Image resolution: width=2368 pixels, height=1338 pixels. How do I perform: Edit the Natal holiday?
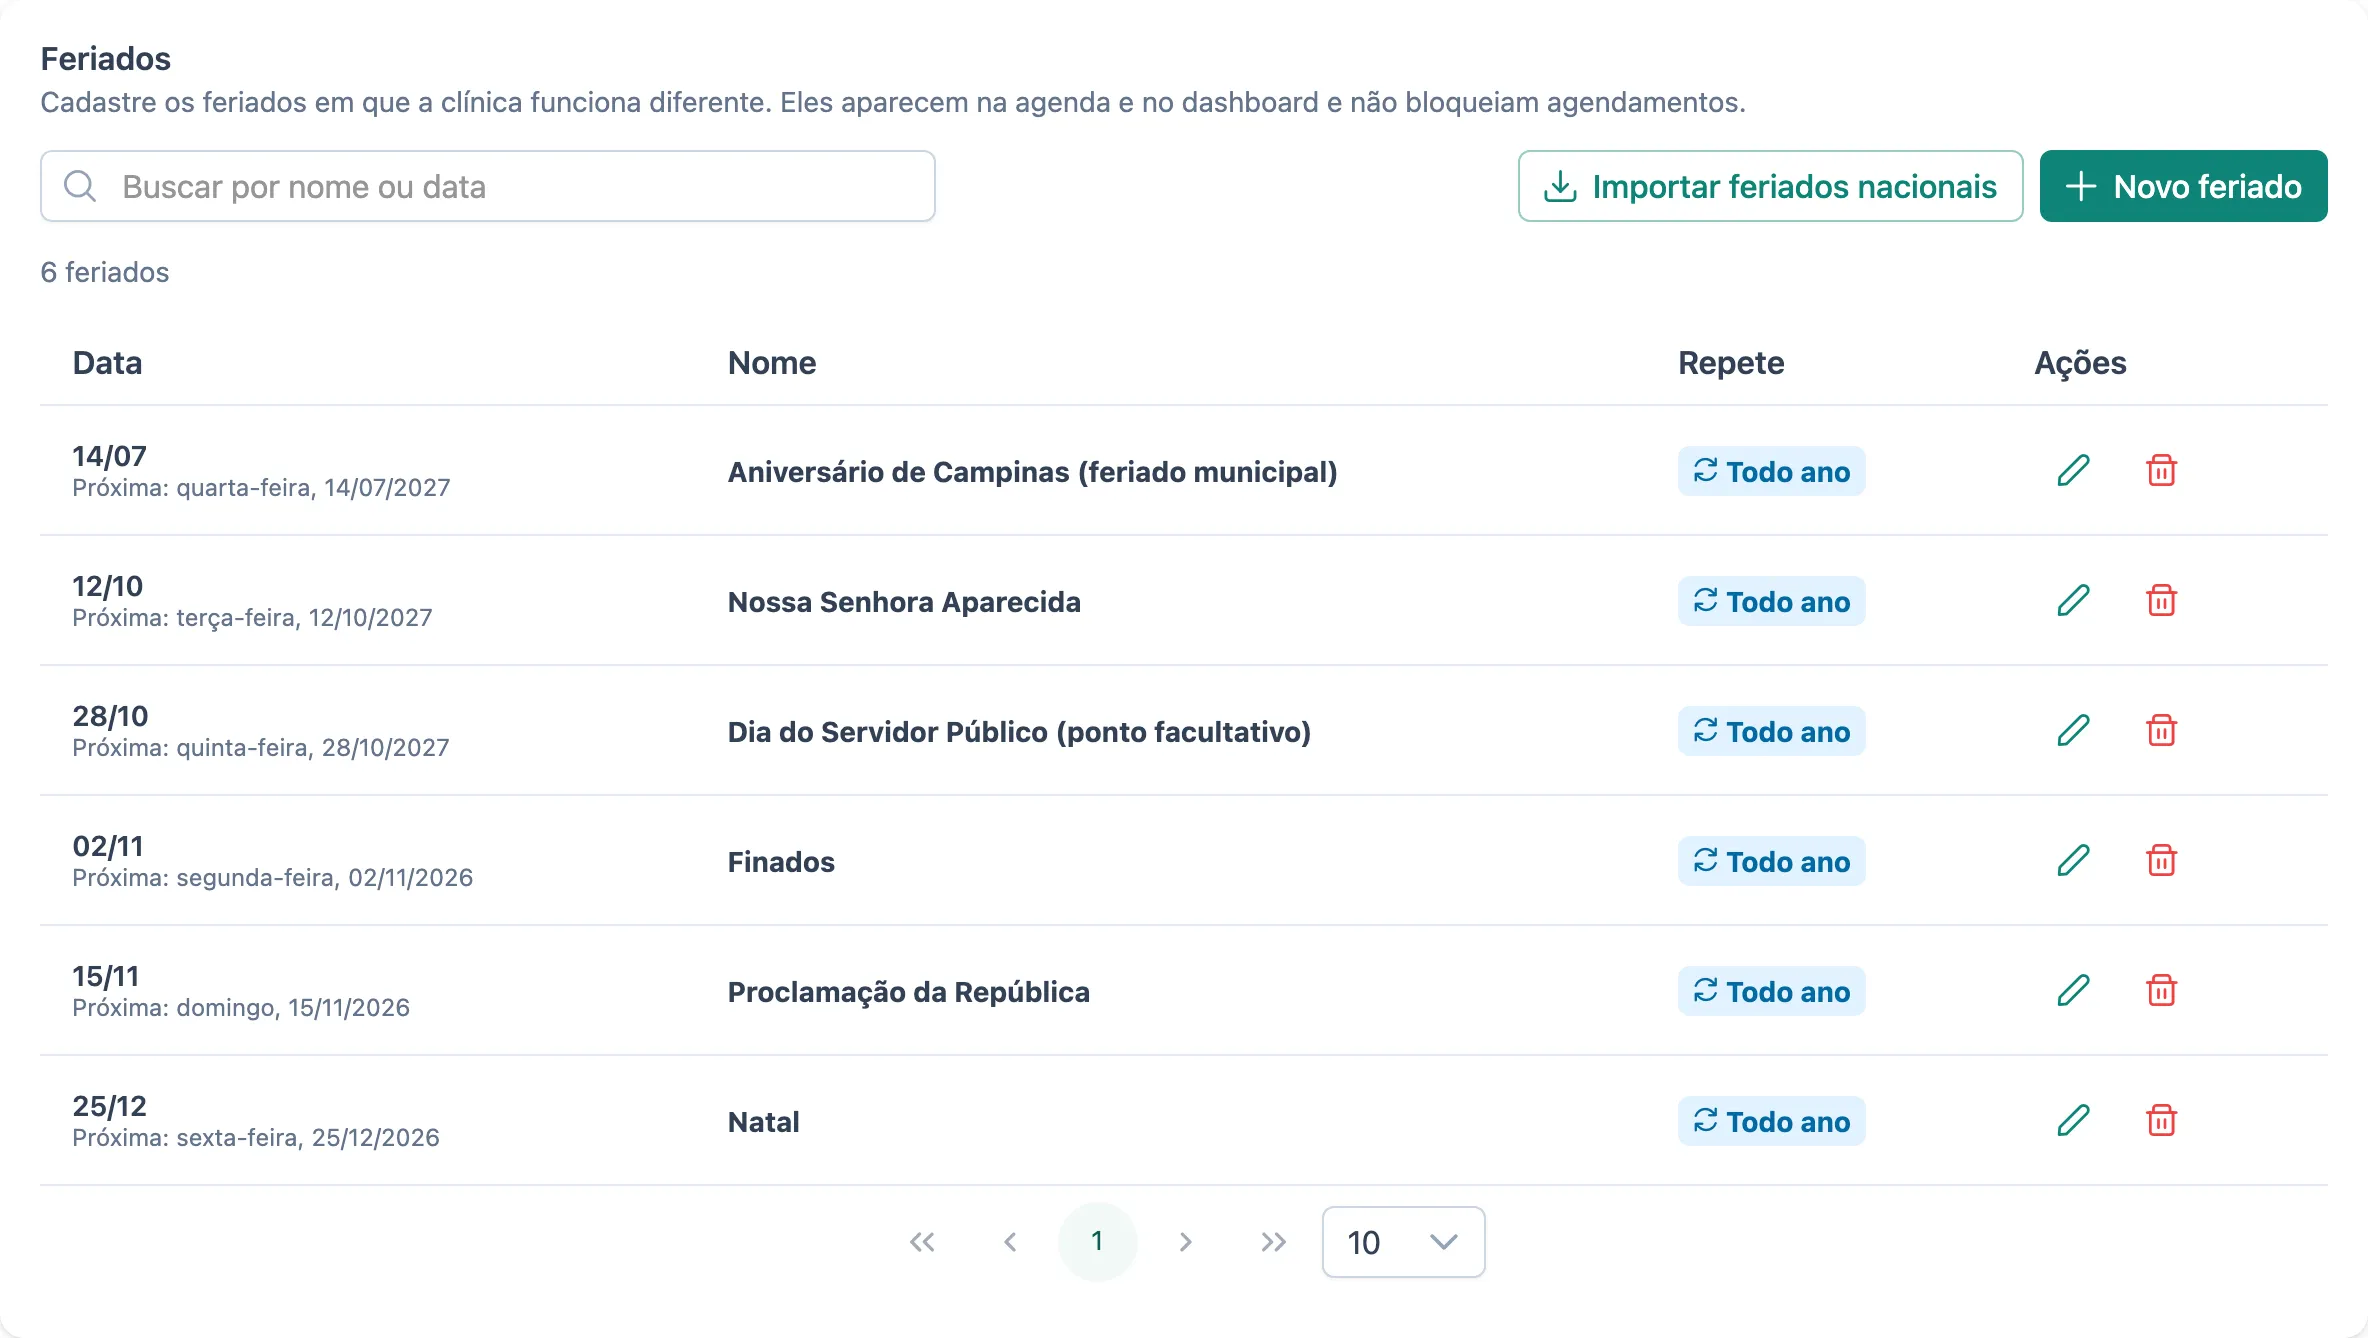pyautogui.click(x=2073, y=1120)
